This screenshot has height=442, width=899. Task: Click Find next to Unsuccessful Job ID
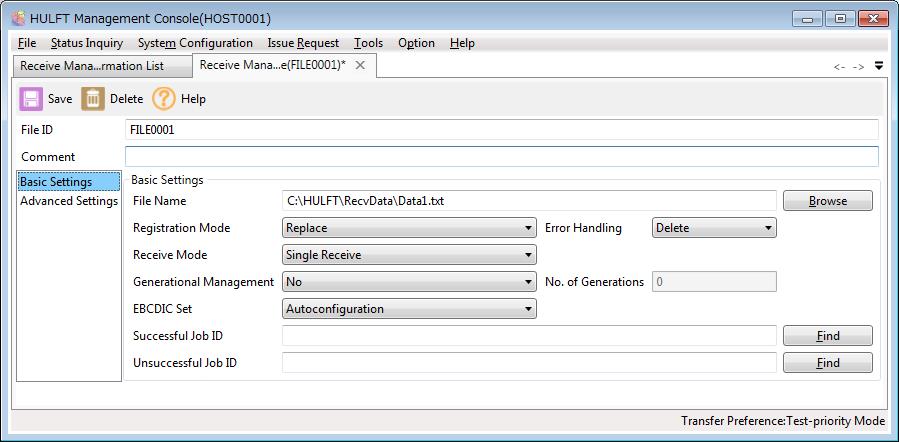click(x=828, y=363)
